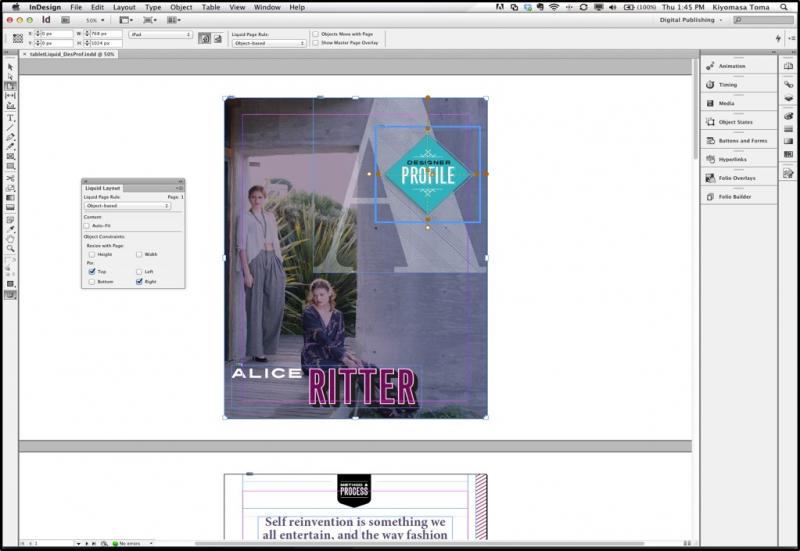The width and height of the screenshot is (800, 551).
Task: Click the Spotlight search magnifier
Action: [x=787, y=7]
